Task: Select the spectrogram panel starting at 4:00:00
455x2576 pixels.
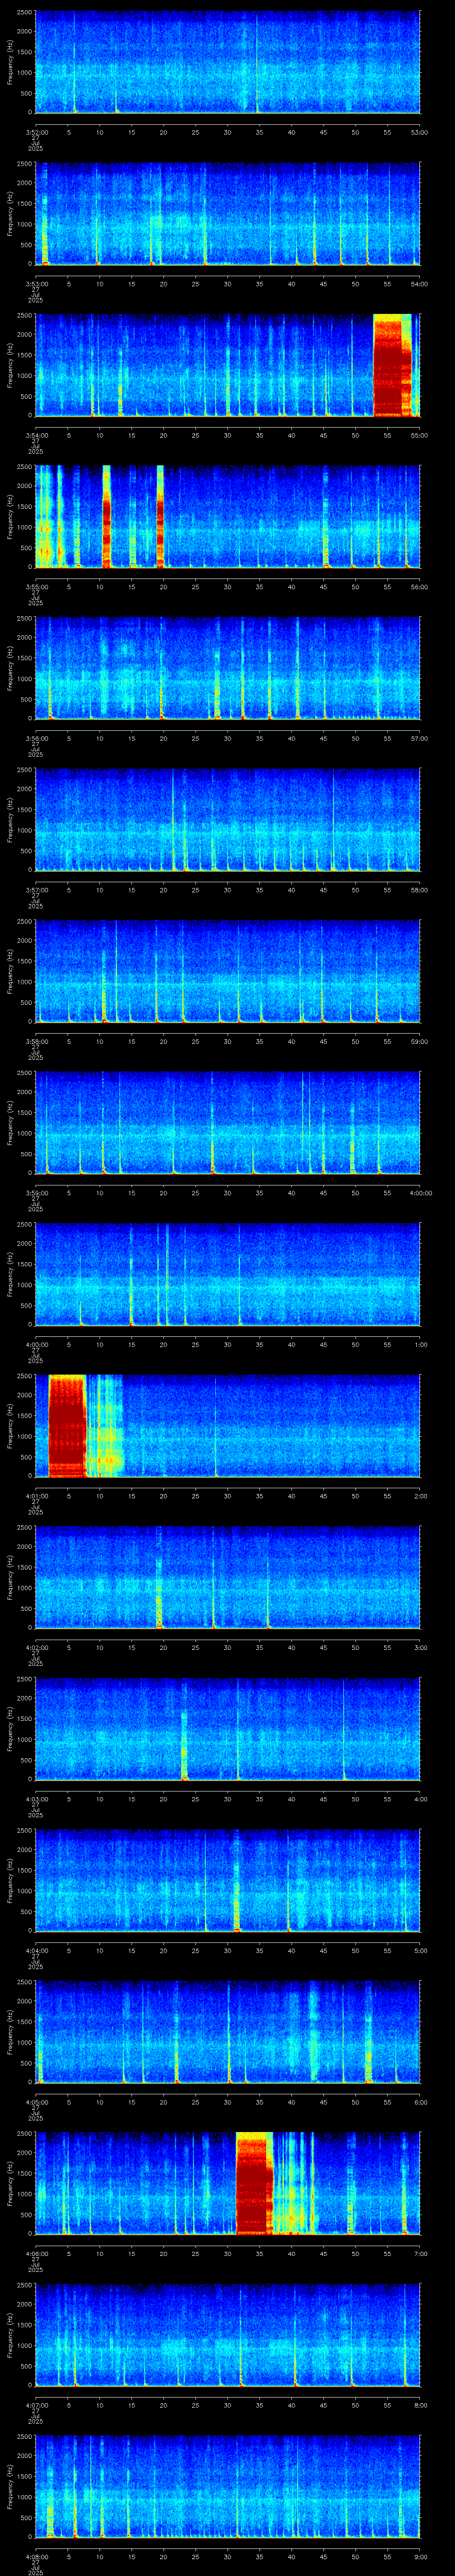Action: coord(228,1274)
